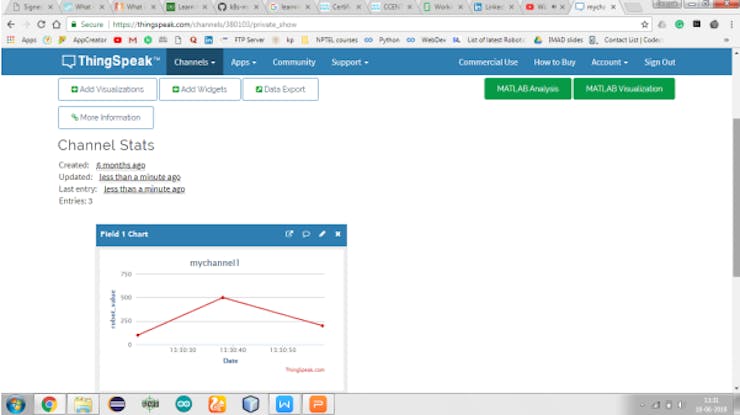
Task: Expand the Account dropdown menu
Action: [609, 62]
